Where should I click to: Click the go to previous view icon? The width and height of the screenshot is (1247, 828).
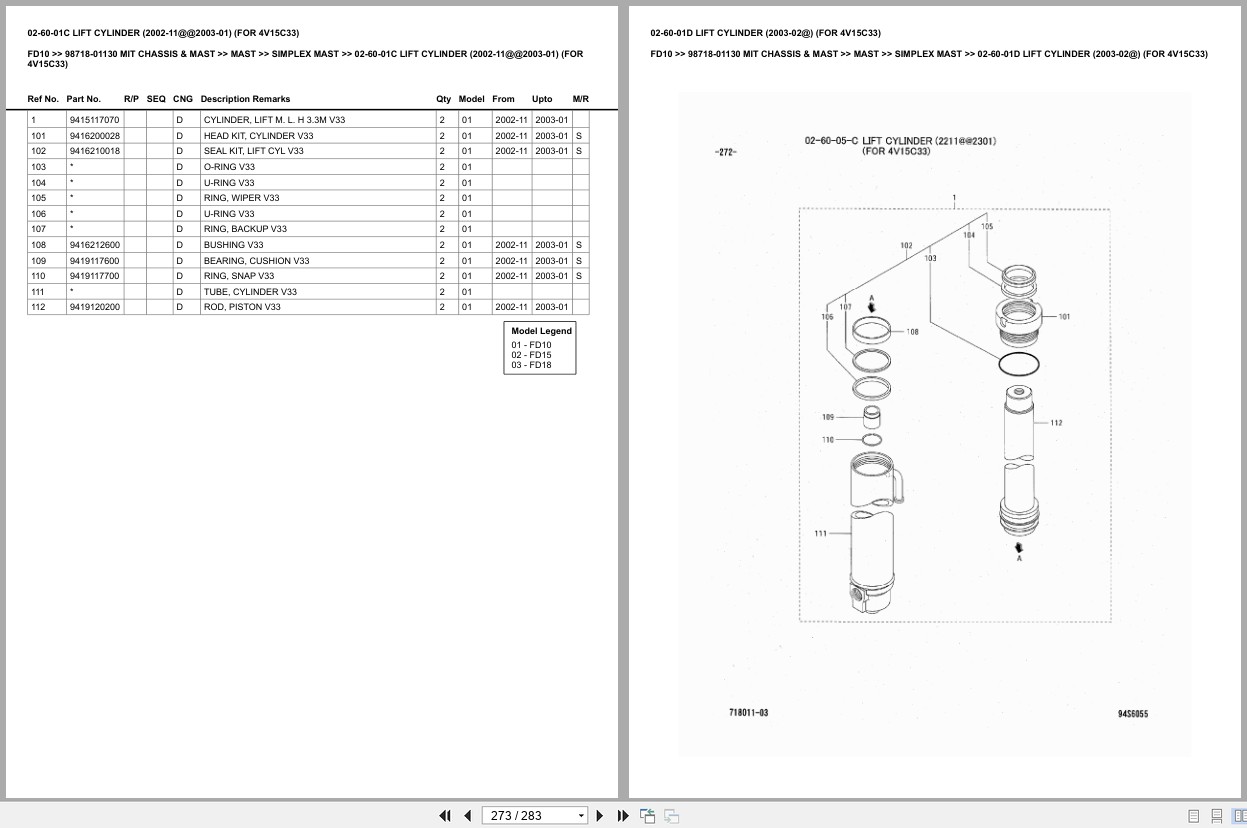click(x=647, y=816)
